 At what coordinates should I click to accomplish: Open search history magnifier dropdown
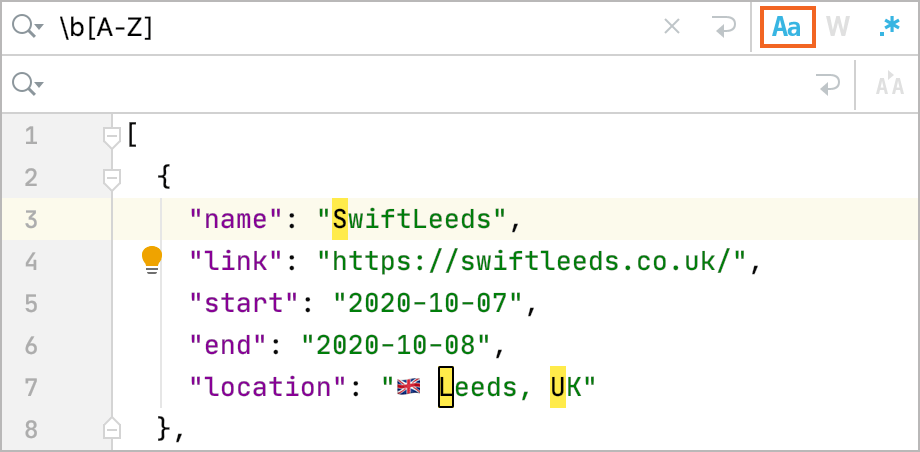[x=28, y=27]
